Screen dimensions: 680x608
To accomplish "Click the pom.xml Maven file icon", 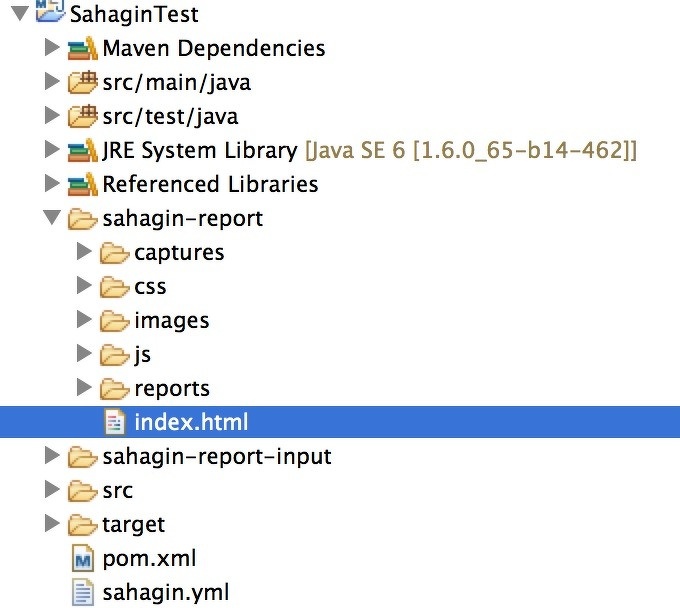I will click(82, 558).
